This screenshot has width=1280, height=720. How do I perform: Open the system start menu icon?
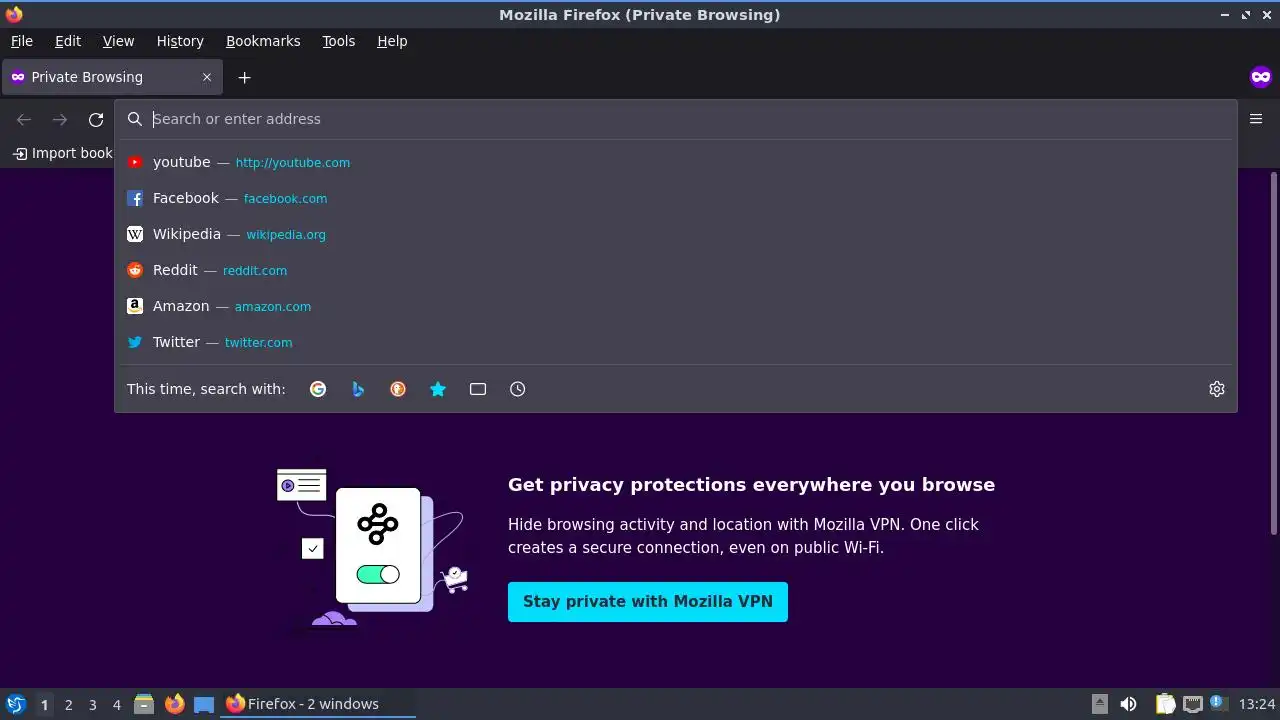(x=15, y=704)
